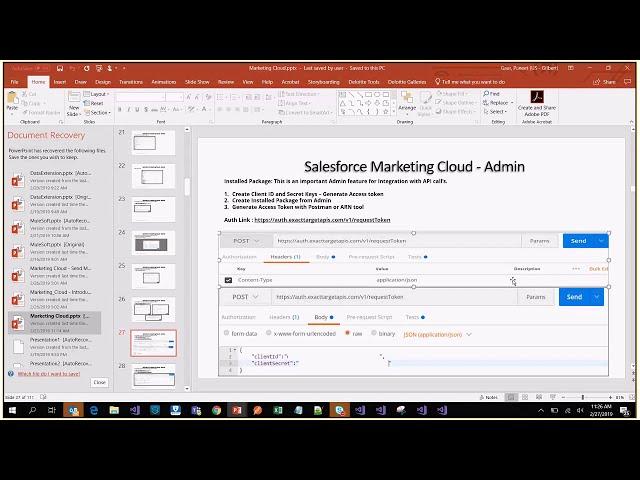Open the Section dropdown
Viewport: 640px width, 480px height.
click(x=98, y=113)
